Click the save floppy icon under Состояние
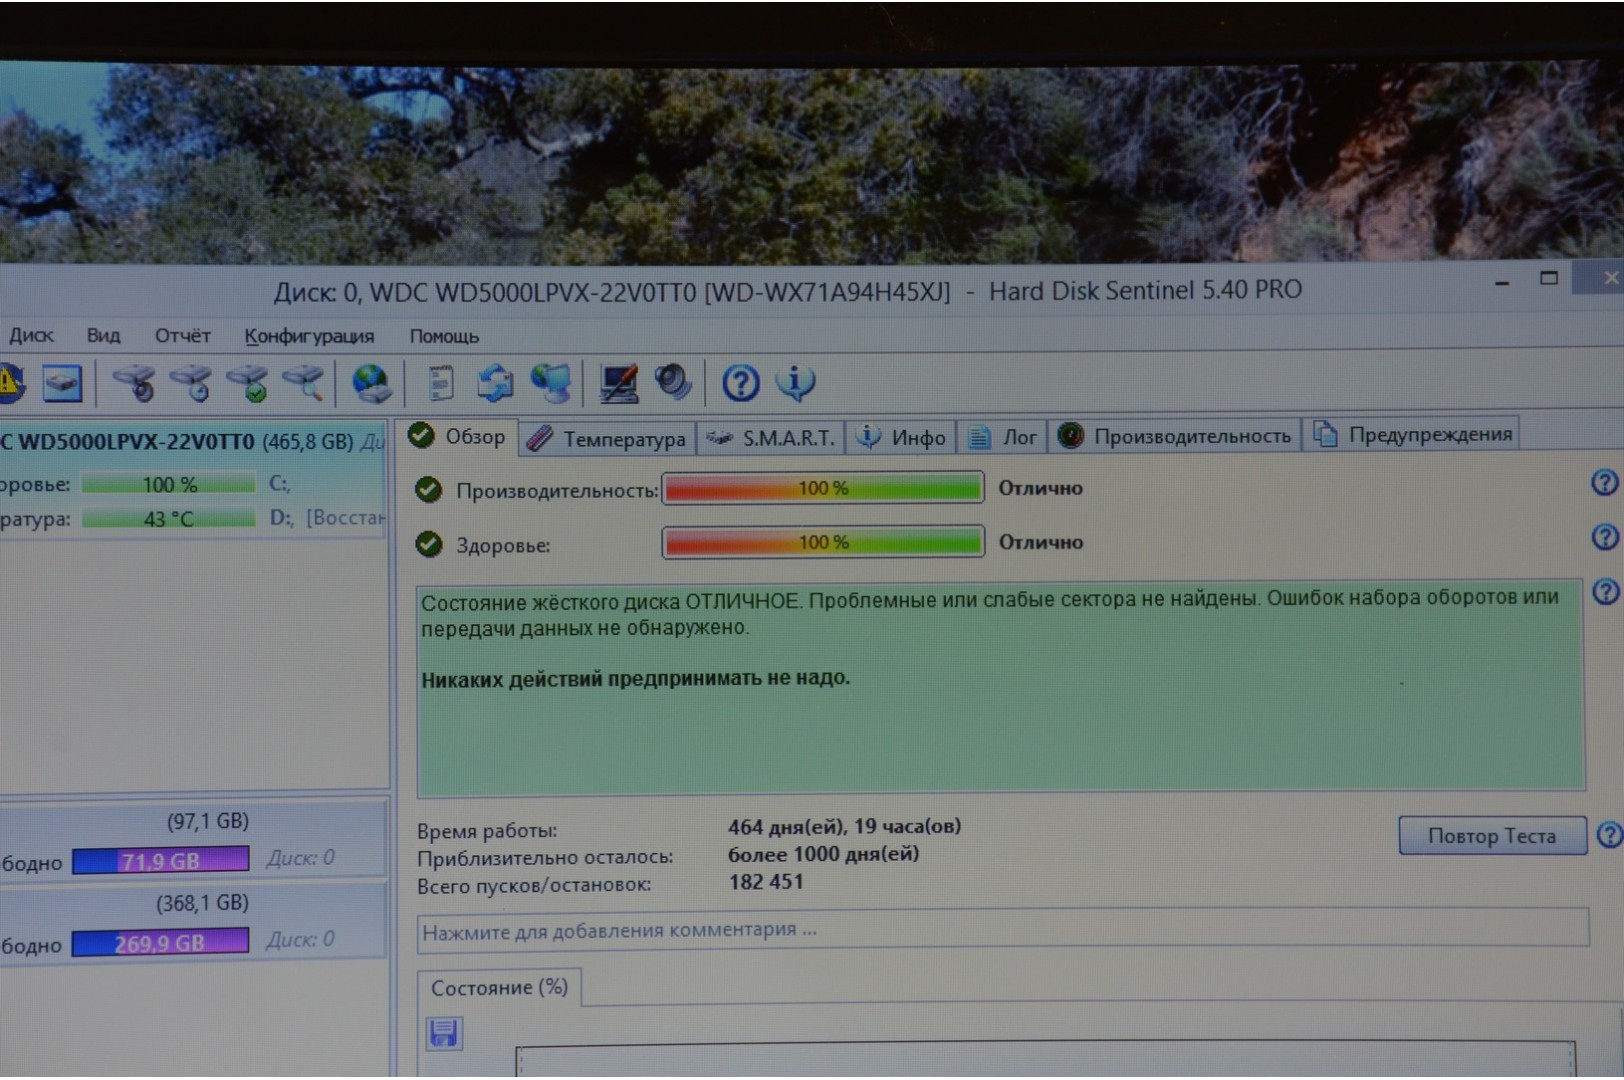The width and height of the screenshot is (1624, 1080). point(443,1033)
